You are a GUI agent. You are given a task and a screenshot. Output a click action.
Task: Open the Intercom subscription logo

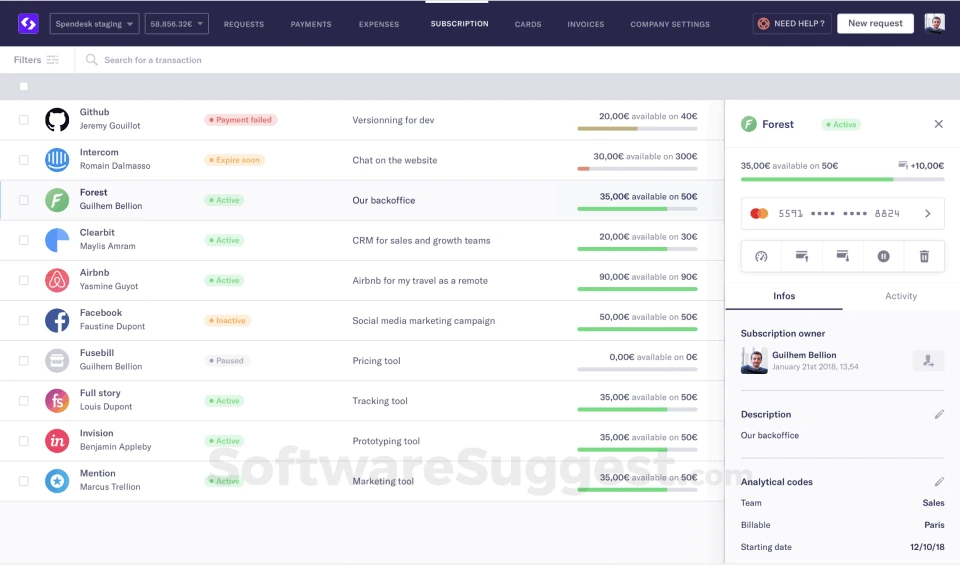[x=57, y=160]
